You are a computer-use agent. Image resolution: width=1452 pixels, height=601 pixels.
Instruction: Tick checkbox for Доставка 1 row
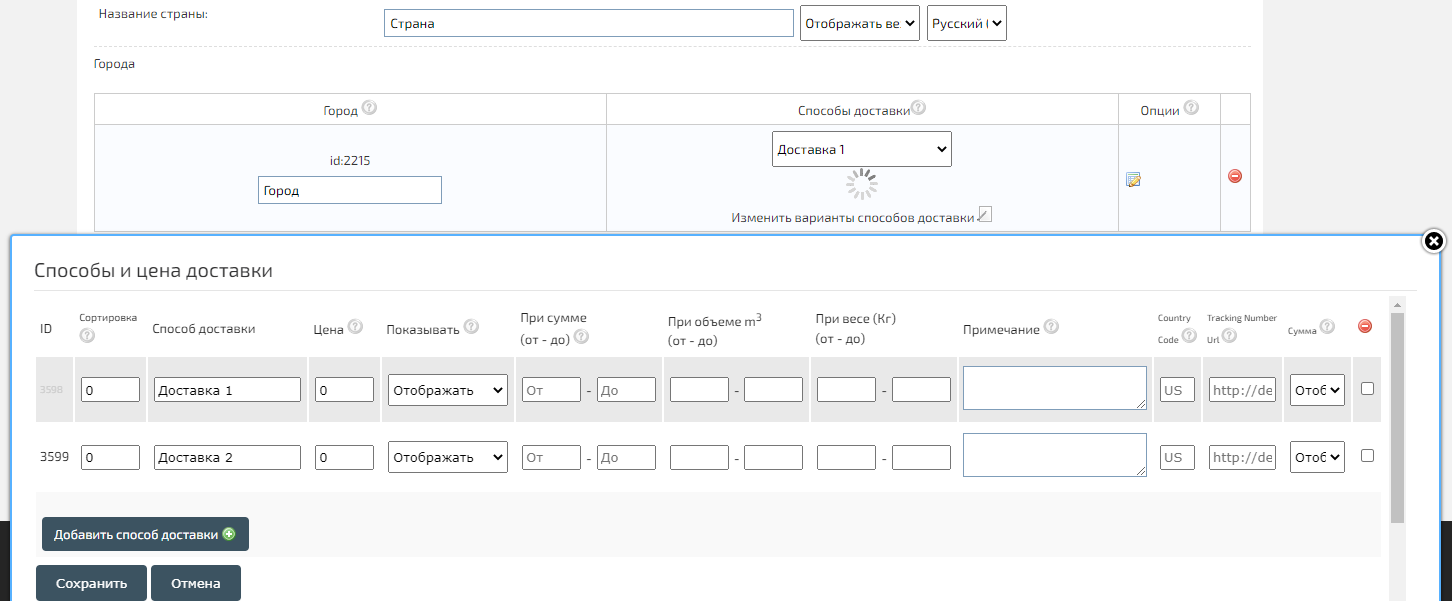(1367, 389)
